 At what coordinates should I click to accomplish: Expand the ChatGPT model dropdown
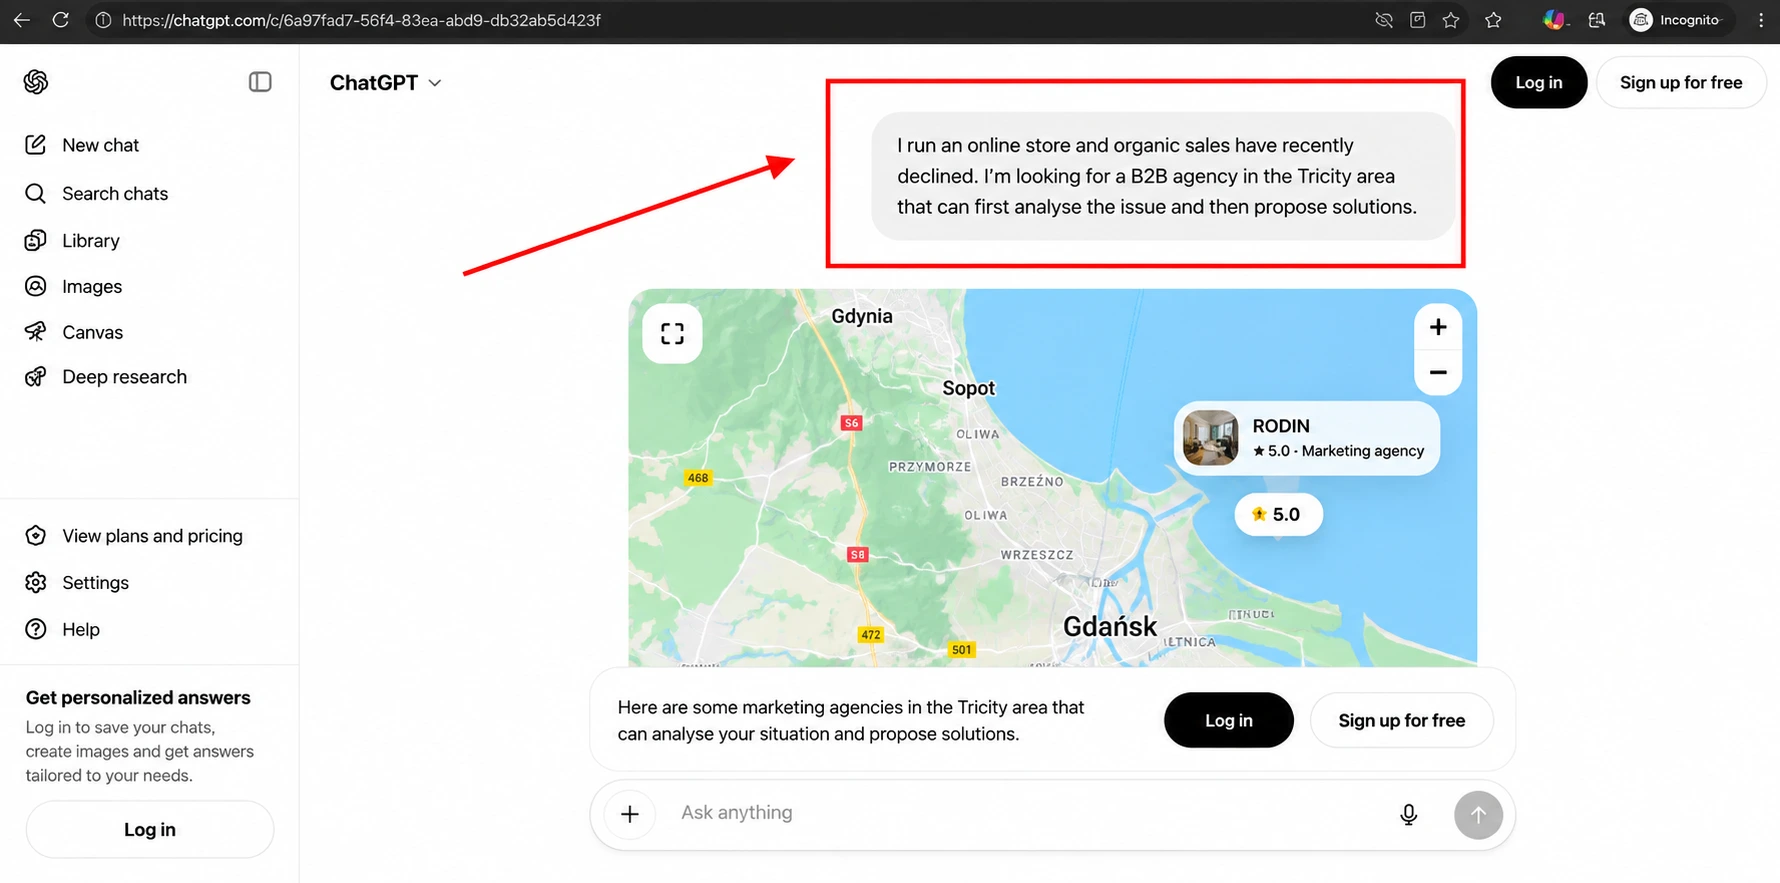click(386, 83)
